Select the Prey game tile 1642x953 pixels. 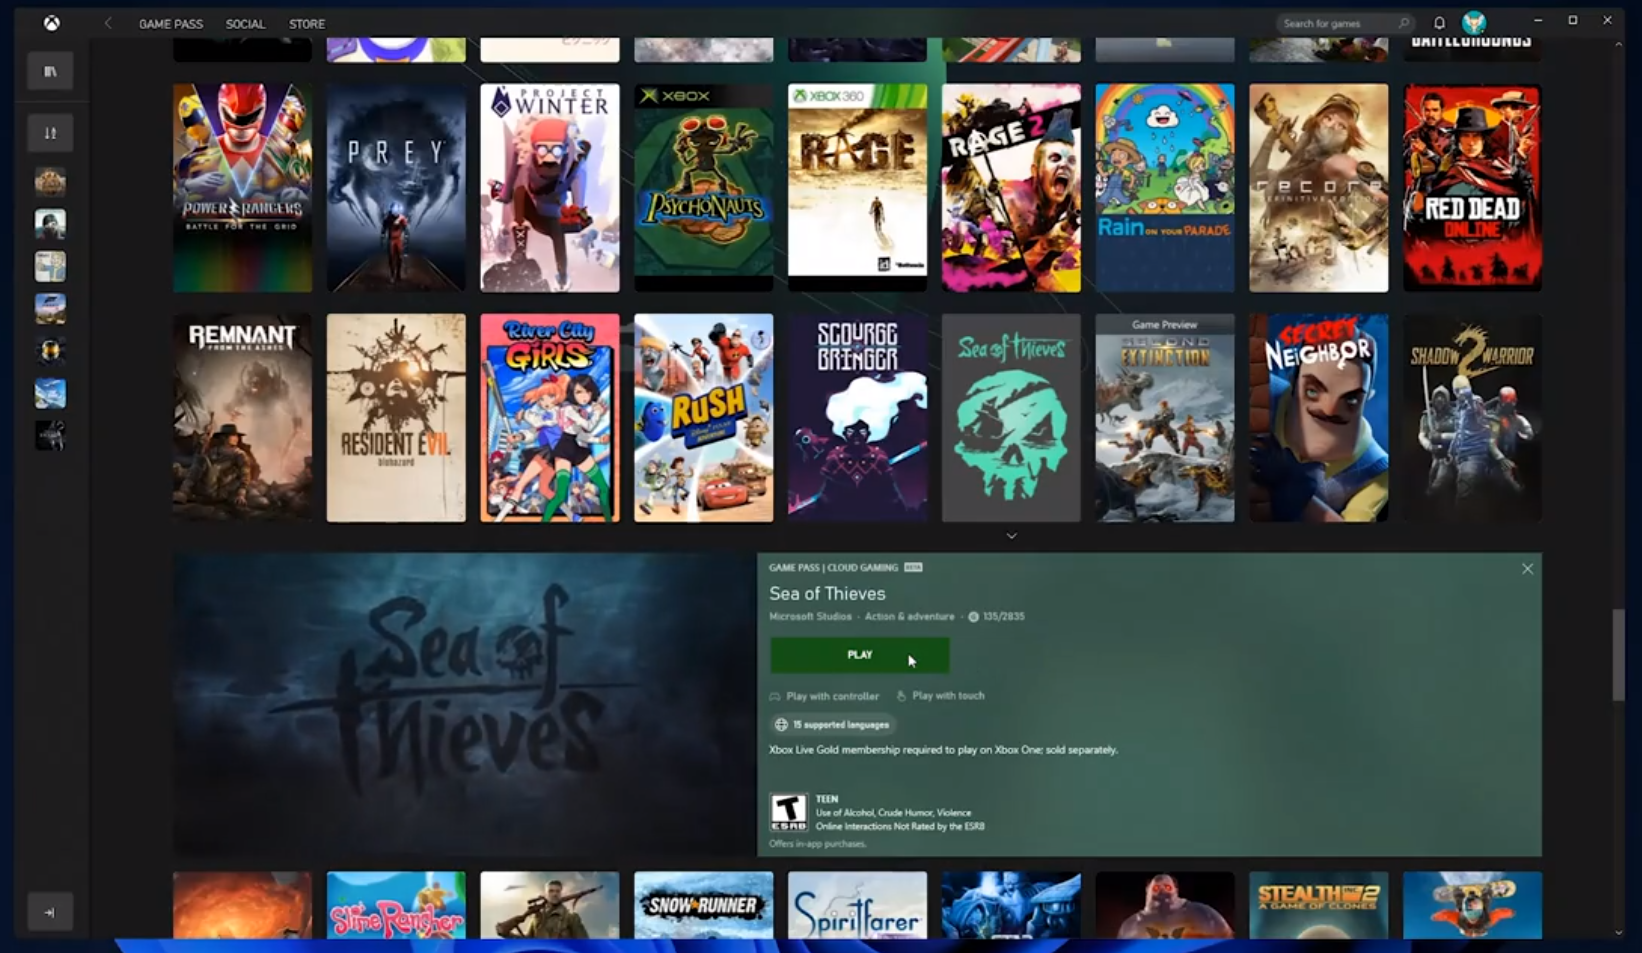click(396, 188)
